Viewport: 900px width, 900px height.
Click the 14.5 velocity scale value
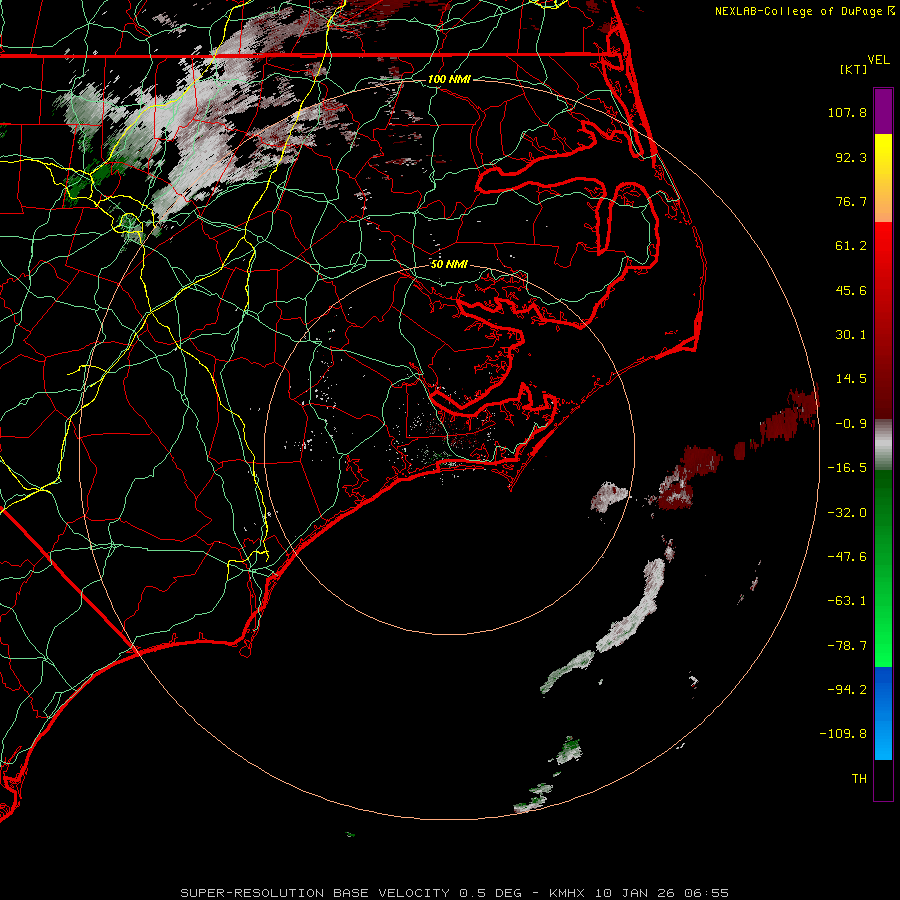point(851,379)
